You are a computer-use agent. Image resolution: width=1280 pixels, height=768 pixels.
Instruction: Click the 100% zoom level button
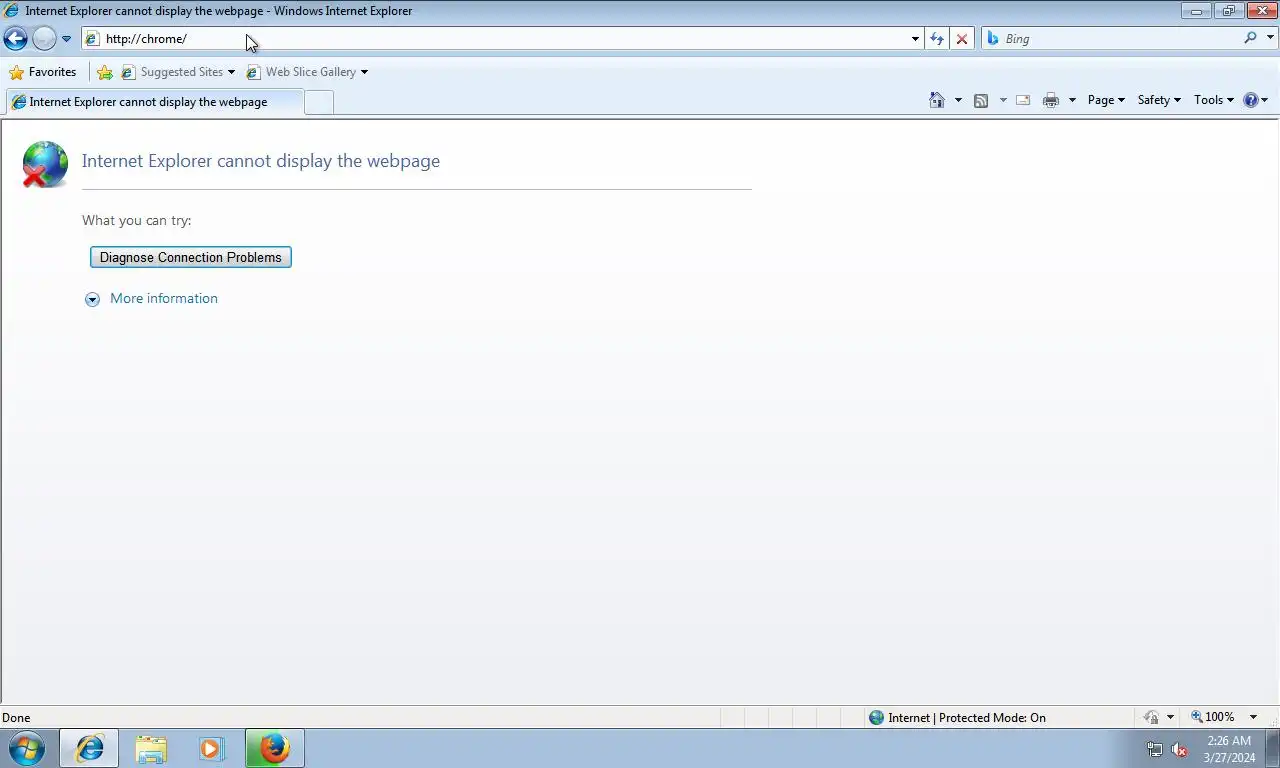click(1213, 717)
